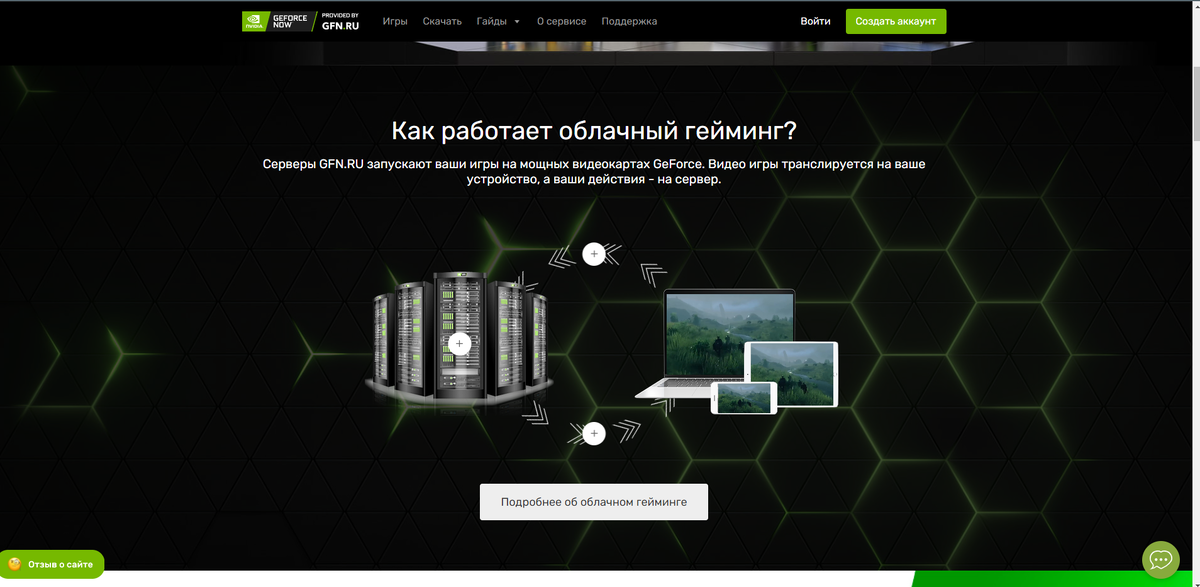Screen dimensions: 1200x587
Task: Expand the Гайды dropdown menu
Action: (498, 21)
